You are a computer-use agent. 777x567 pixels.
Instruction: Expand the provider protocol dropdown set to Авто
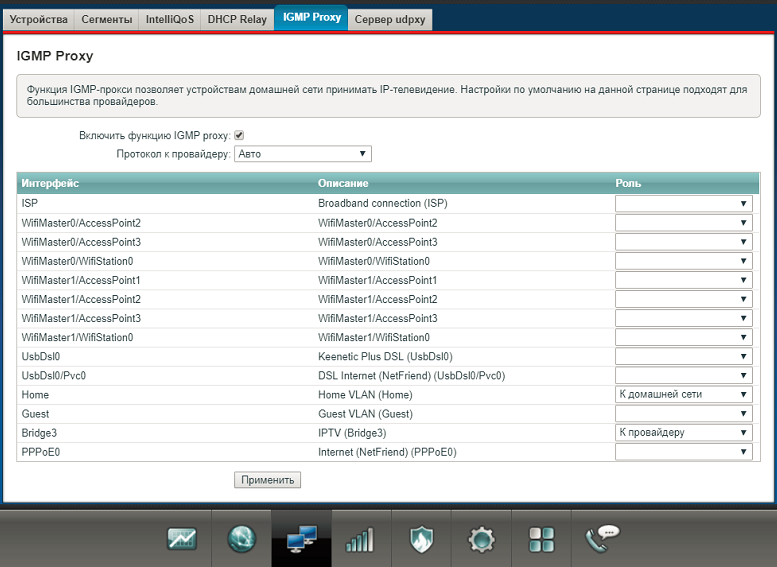pyautogui.click(x=302, y=154)
